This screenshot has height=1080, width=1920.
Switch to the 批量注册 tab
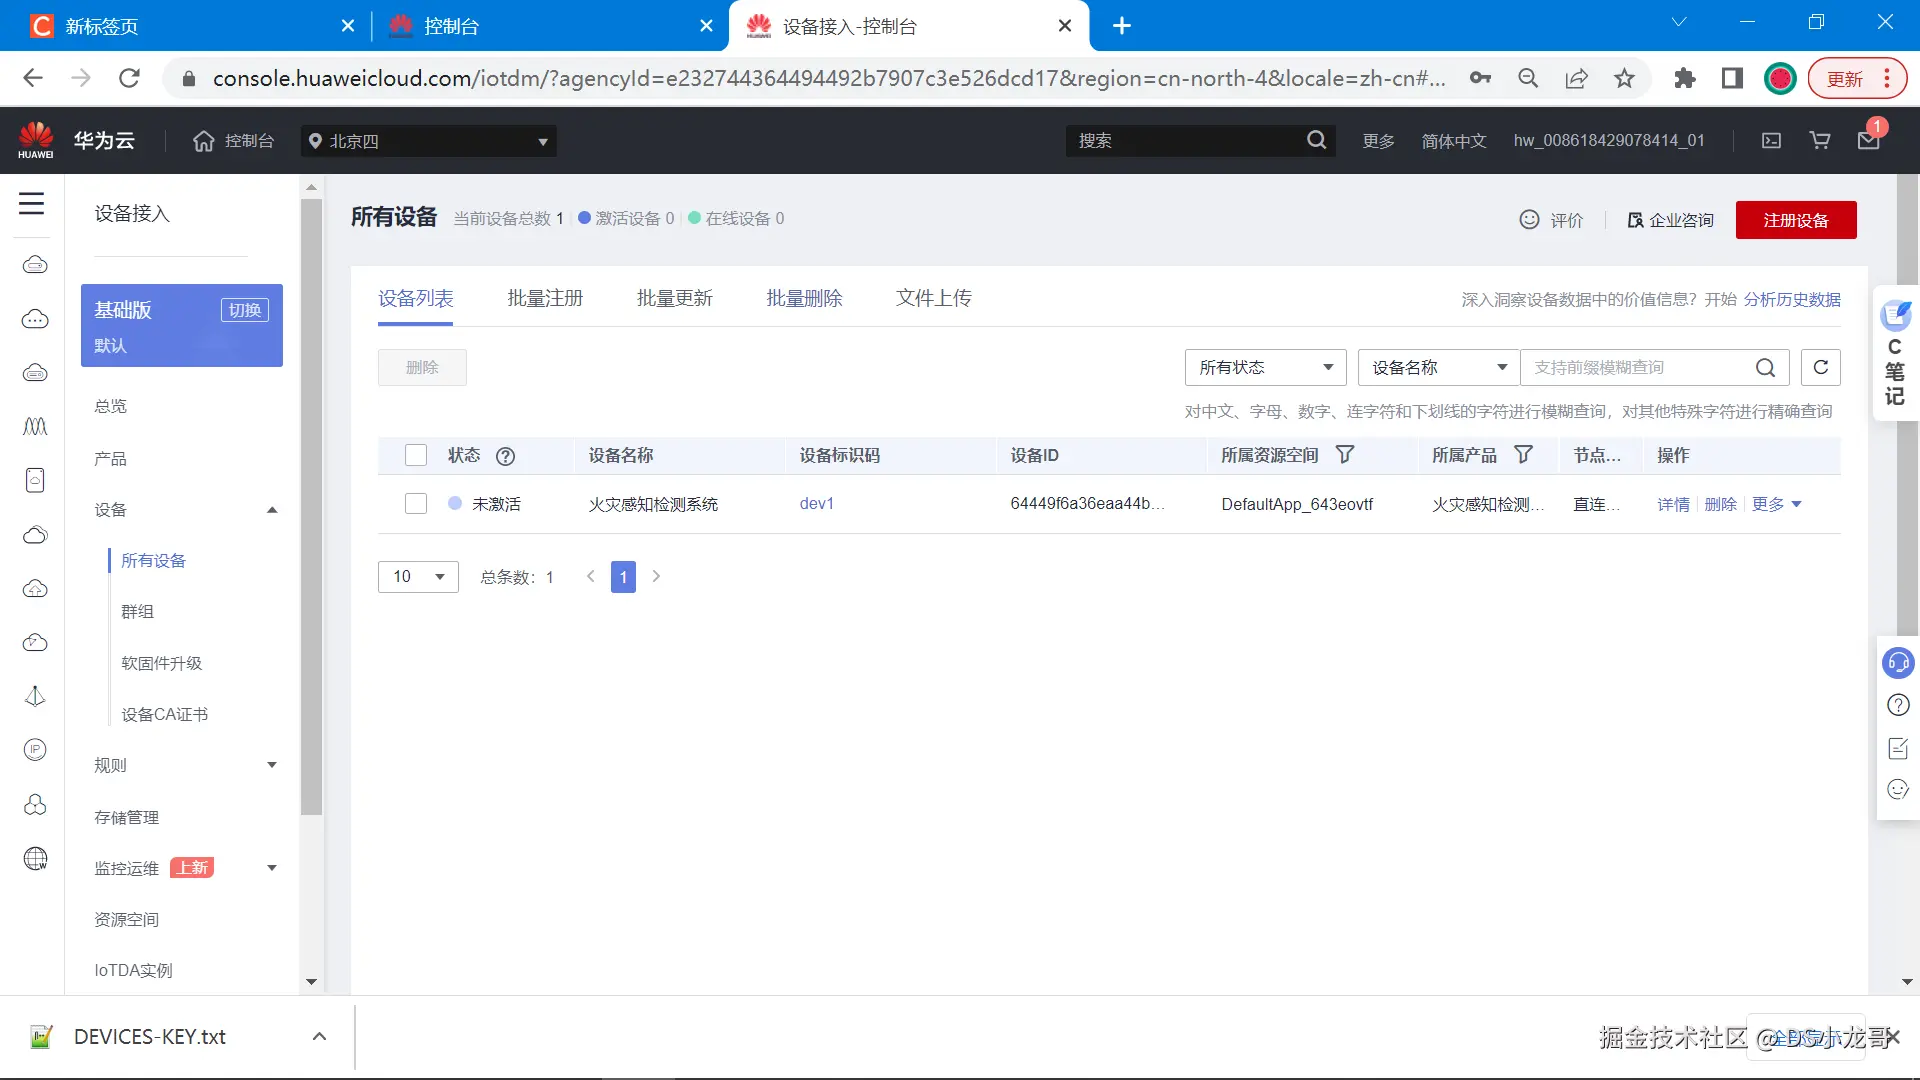pos(545,298)
